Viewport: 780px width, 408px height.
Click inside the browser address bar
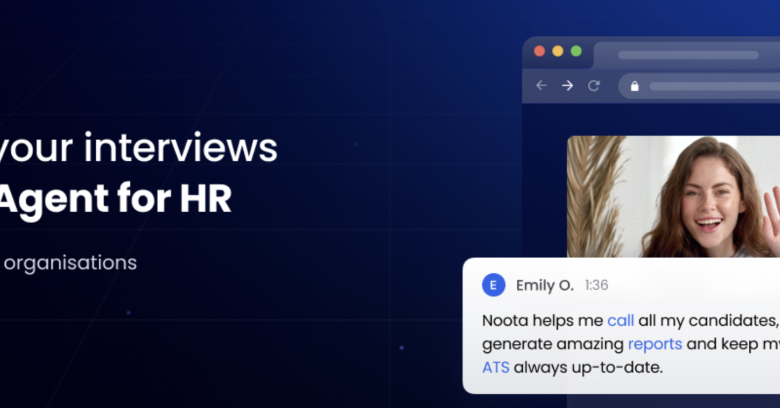[710, 86]
